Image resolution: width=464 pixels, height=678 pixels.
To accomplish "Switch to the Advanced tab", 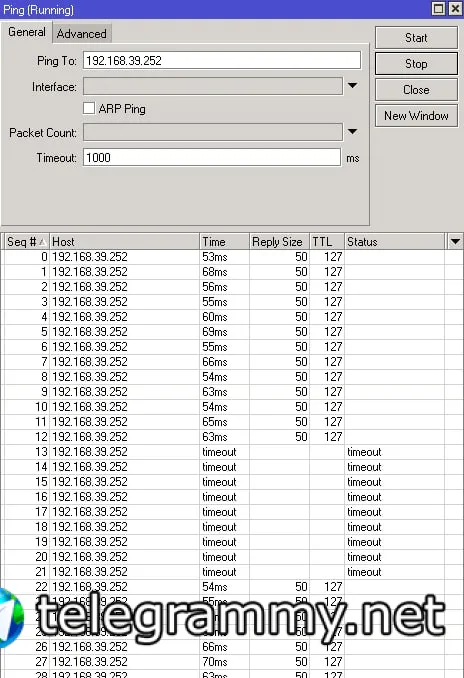I will coord(82,34).
